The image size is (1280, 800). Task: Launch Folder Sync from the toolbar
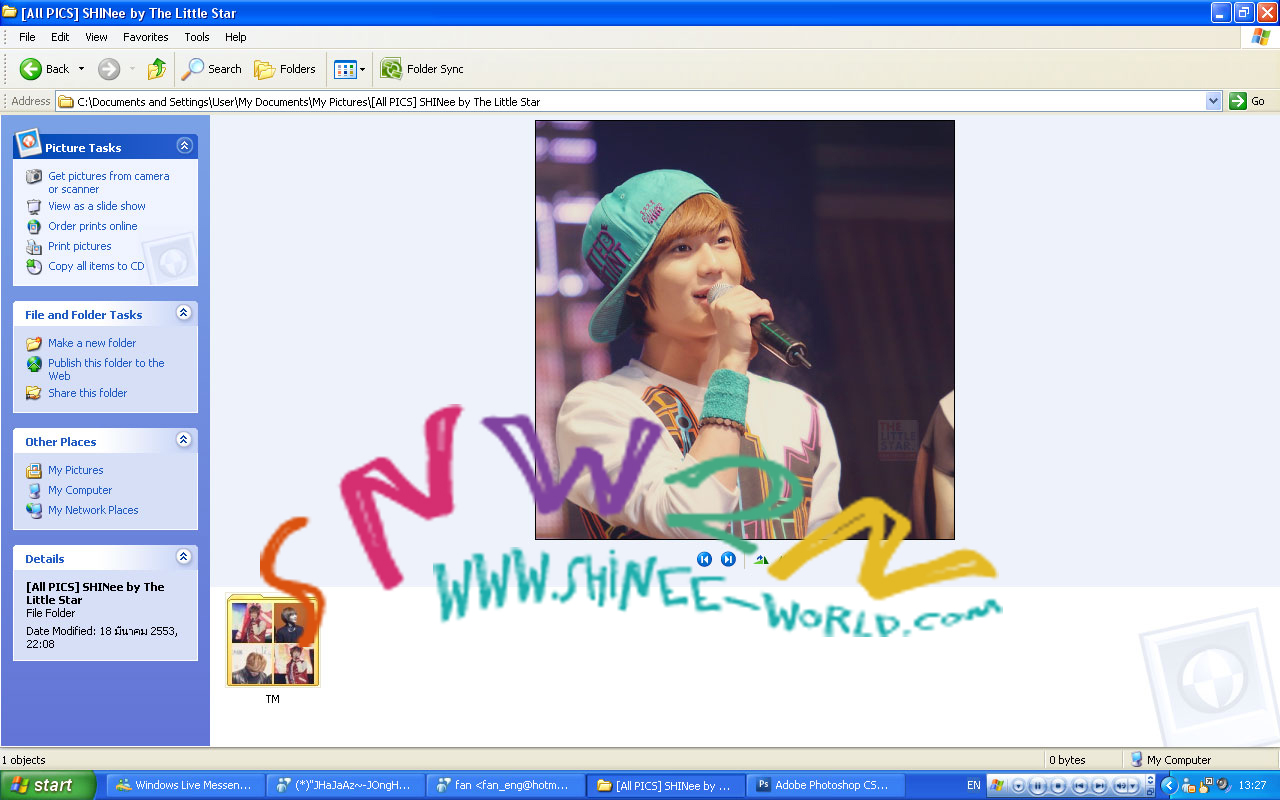(x=422, y=69)
